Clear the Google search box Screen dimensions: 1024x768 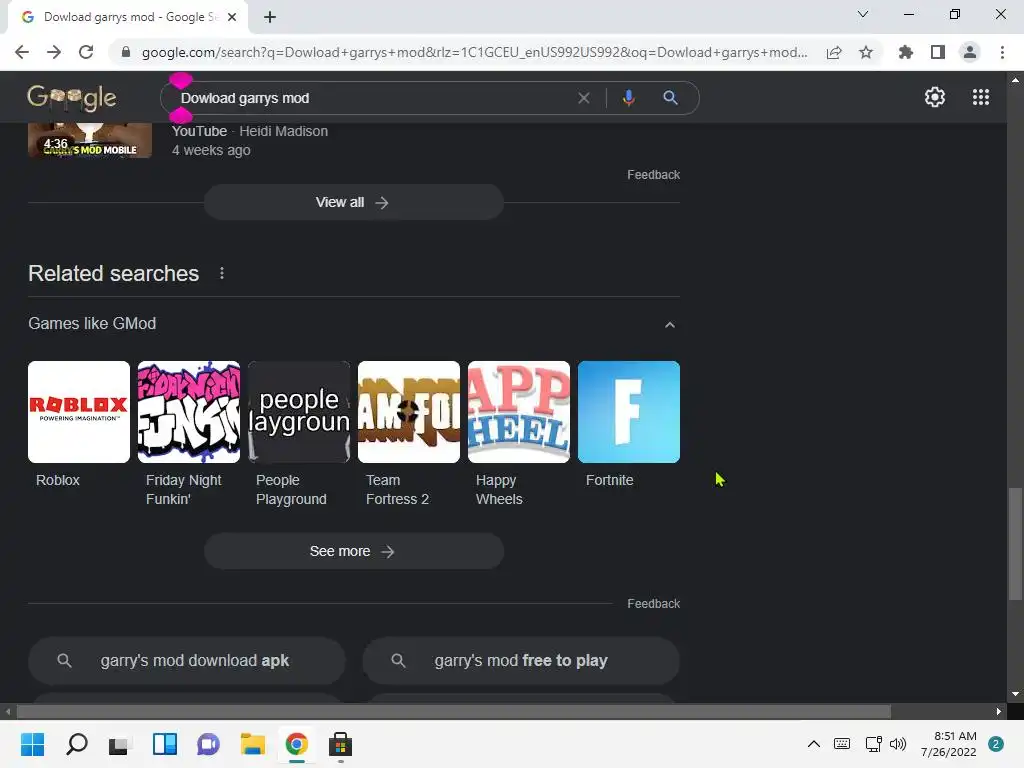point(584,98)
